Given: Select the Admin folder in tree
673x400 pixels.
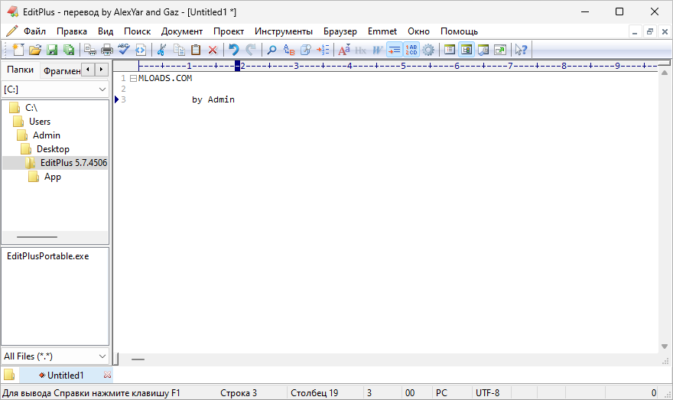Looking at the screenshot, I should point(46,135).
